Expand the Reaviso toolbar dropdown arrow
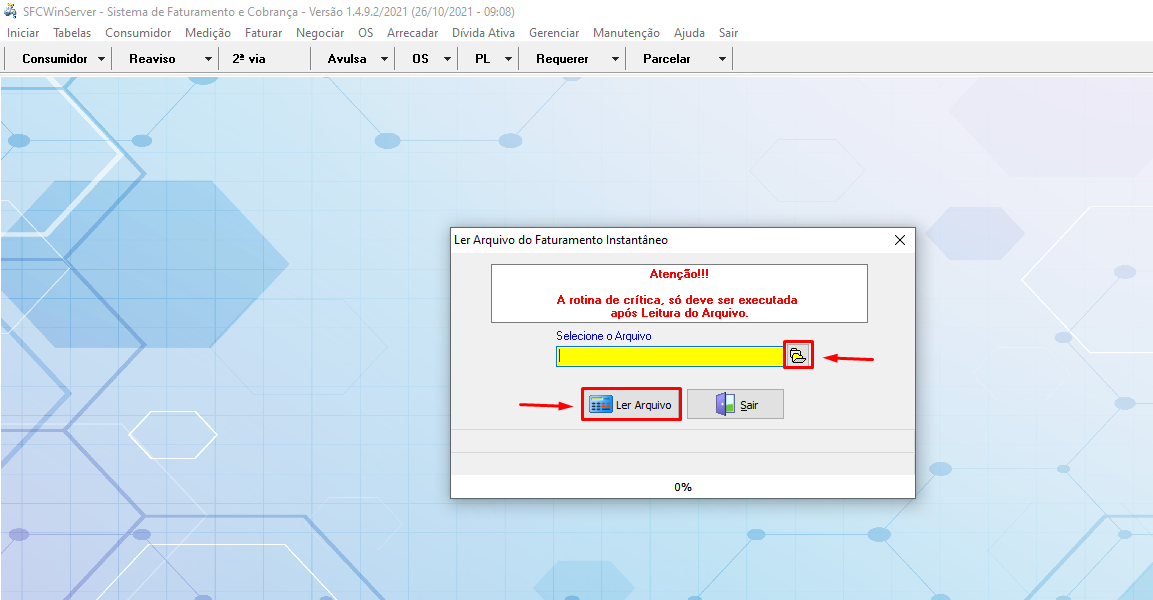Viewport: 1153px width, 600px height. tap(208, 59)
